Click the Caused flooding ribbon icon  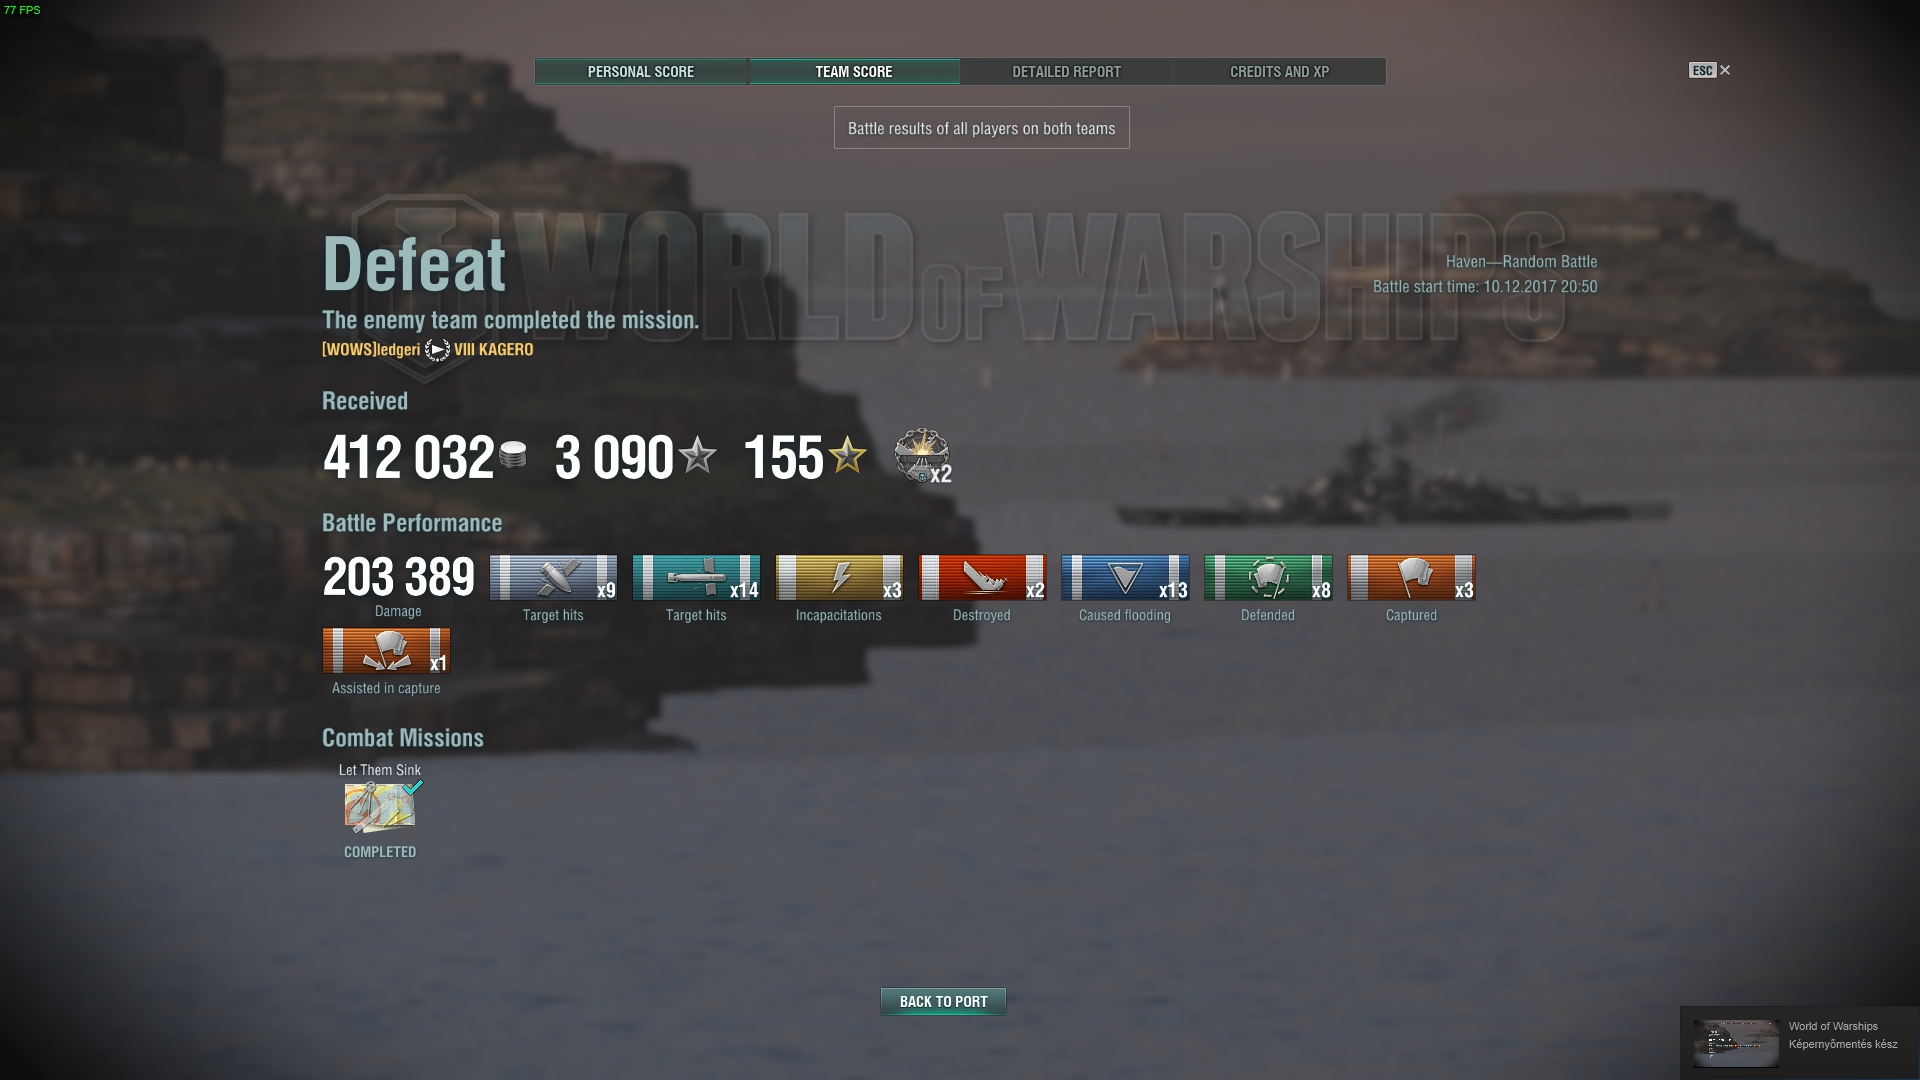[x=1125, y=578]
